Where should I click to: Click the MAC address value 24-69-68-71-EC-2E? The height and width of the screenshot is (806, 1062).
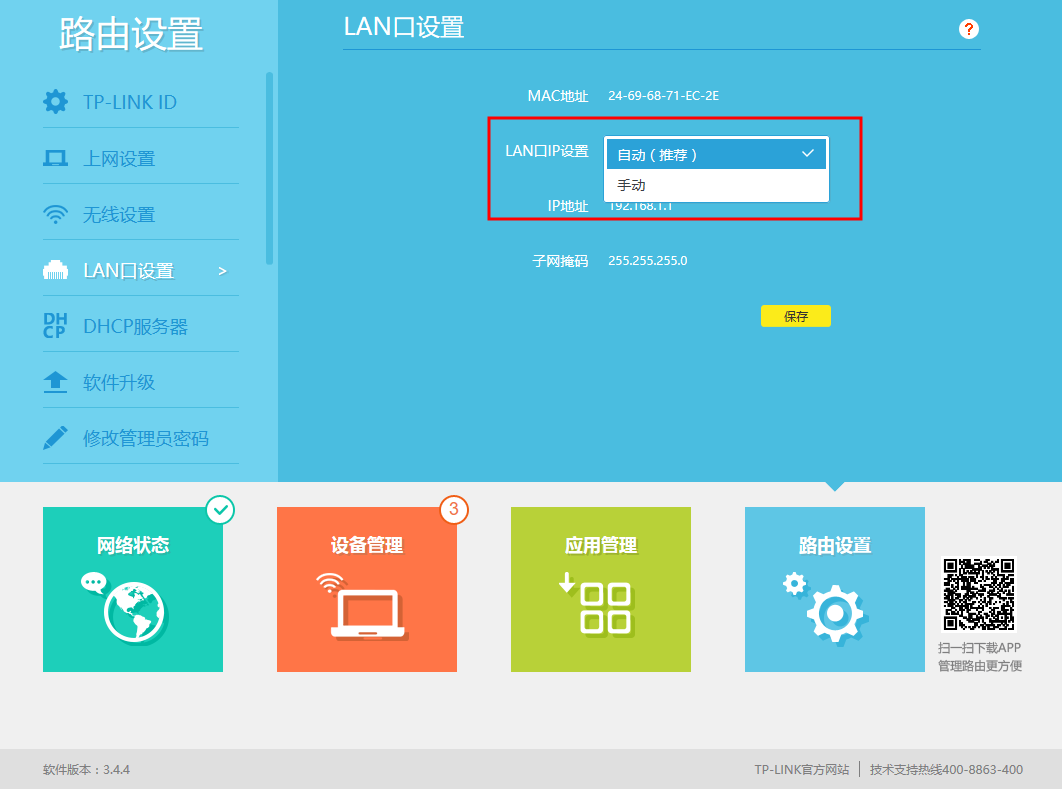tap(663, 96)
